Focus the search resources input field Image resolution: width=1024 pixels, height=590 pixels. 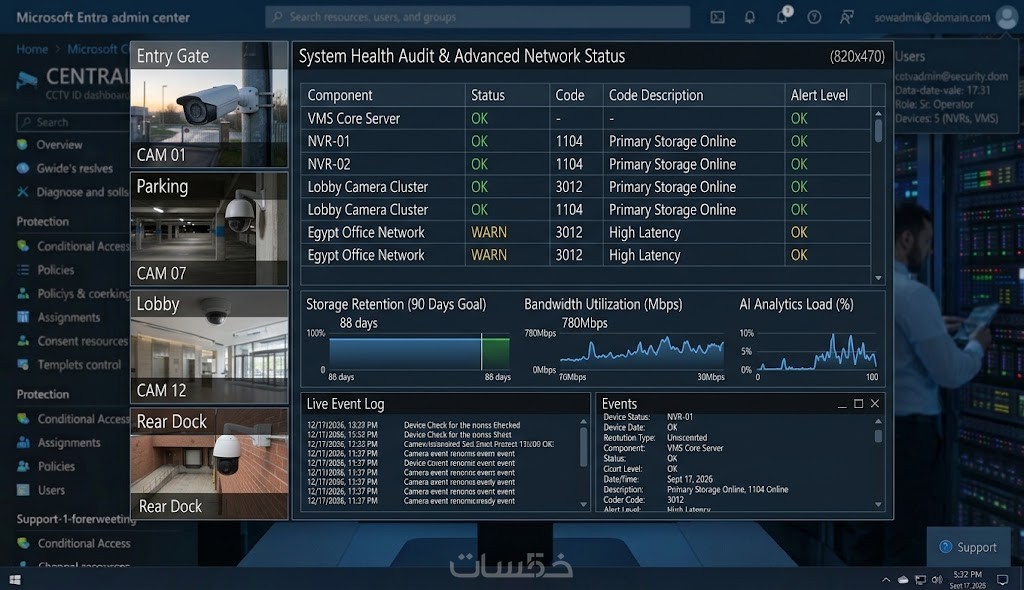pyautogui.click(x=477, y=17)
